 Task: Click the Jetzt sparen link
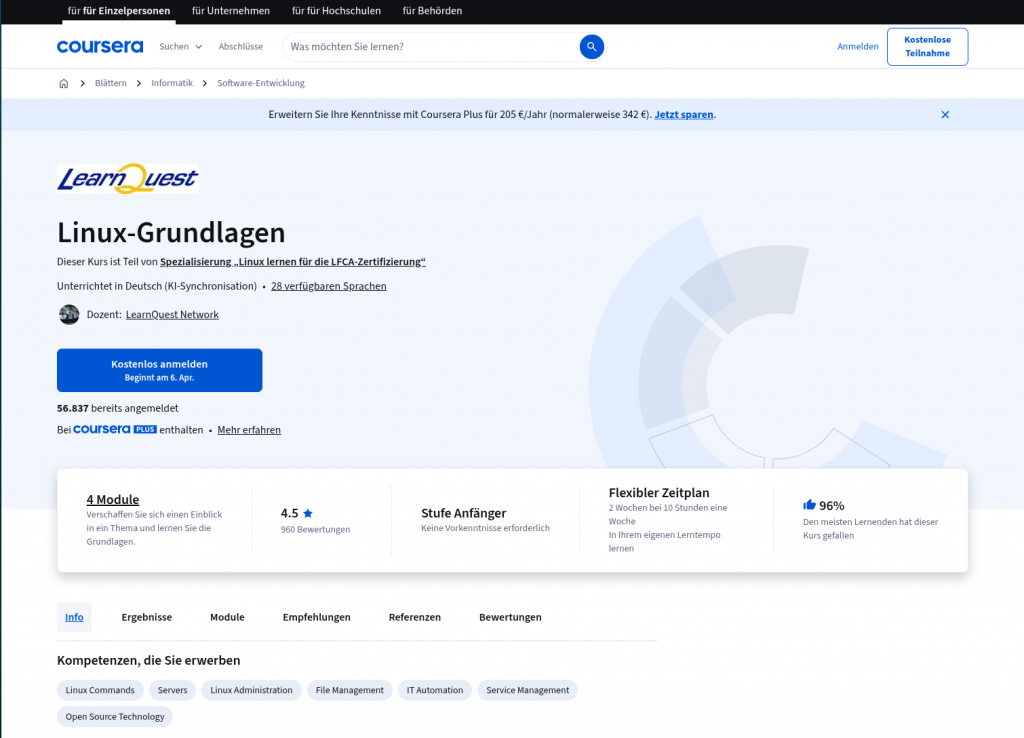click(x=684, y=115)
